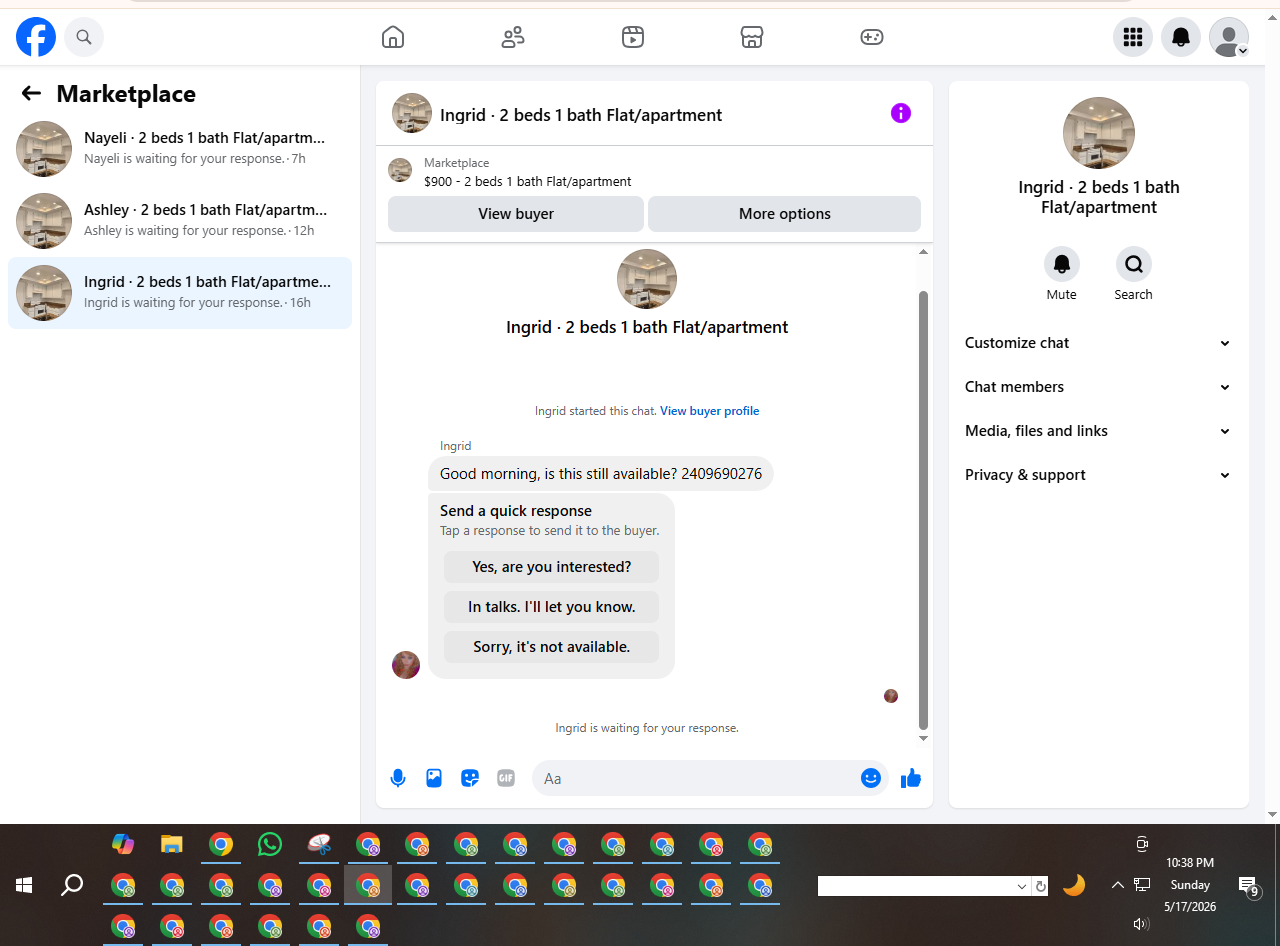Send quick response 'In talks. I'll let you know.'
The image size is (1280, 946).
pyautogui.click(x=552, y=607)
